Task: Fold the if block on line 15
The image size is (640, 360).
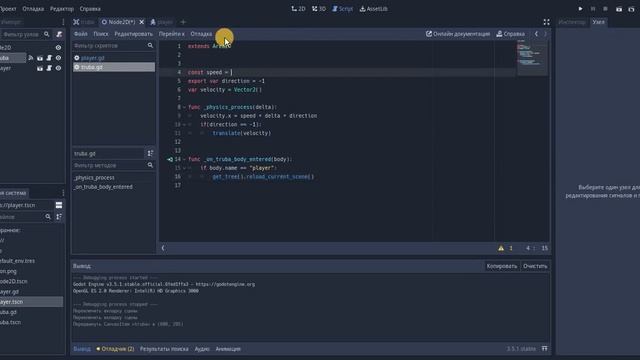Action: [x=184, y=168]
